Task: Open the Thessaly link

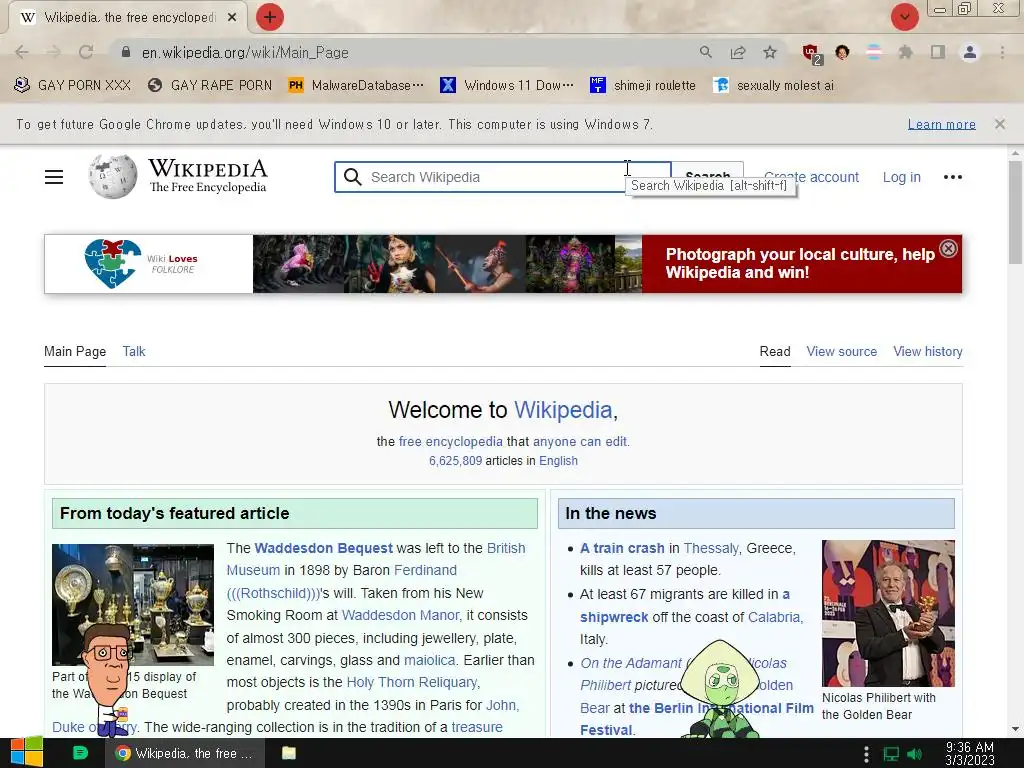Action: tap(711, 548)
